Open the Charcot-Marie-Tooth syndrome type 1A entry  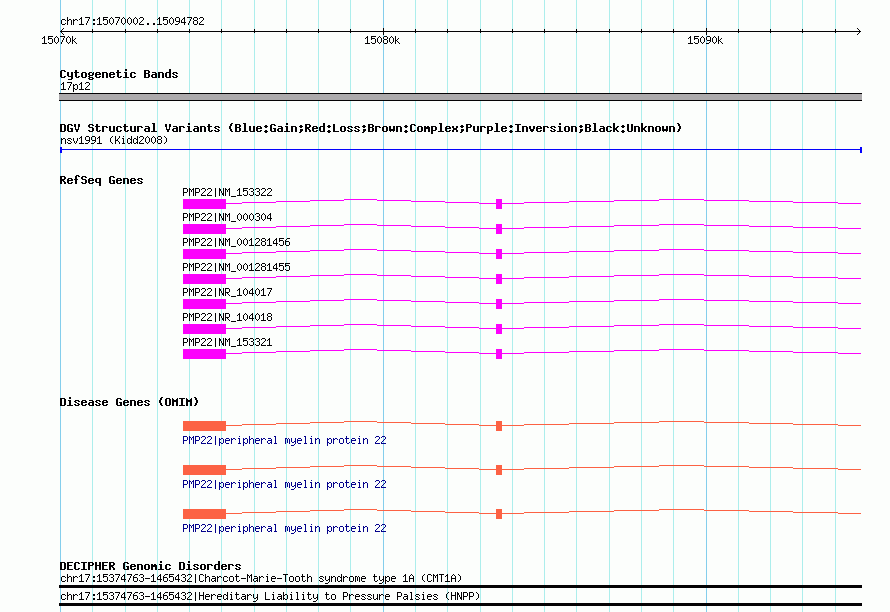pyautogui.click(x=261, y=579)
